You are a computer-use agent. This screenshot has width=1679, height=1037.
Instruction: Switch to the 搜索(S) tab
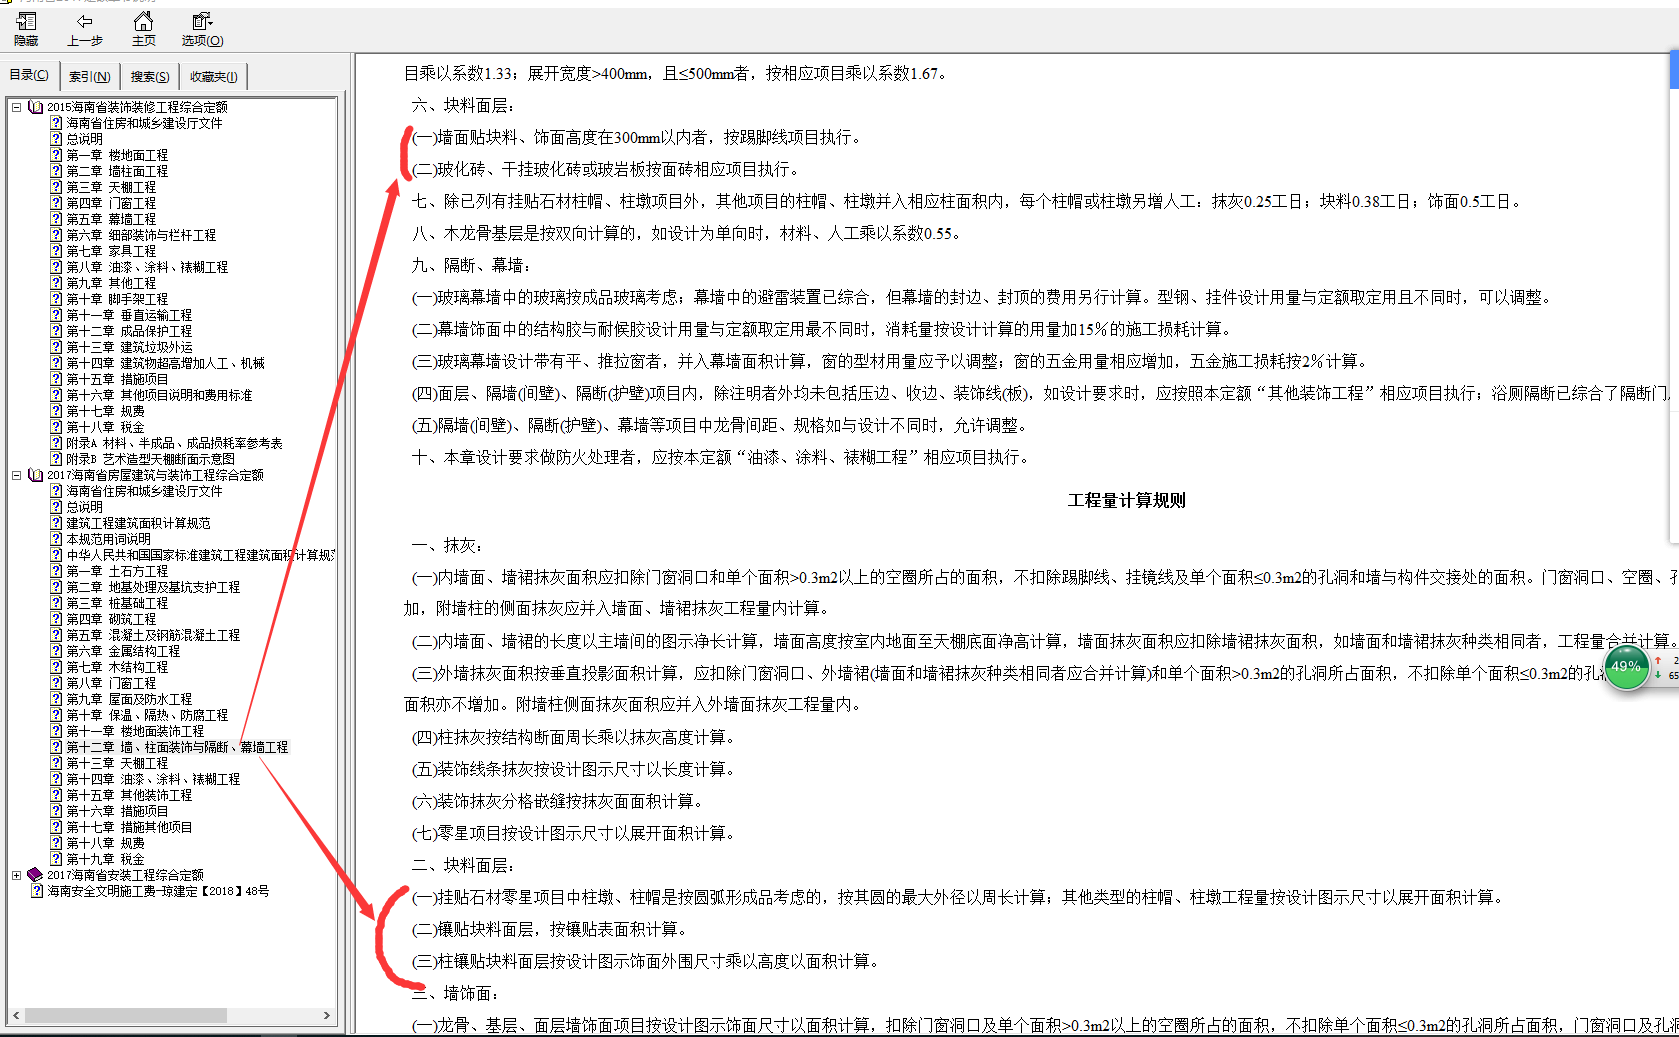(x=150, y=76)
